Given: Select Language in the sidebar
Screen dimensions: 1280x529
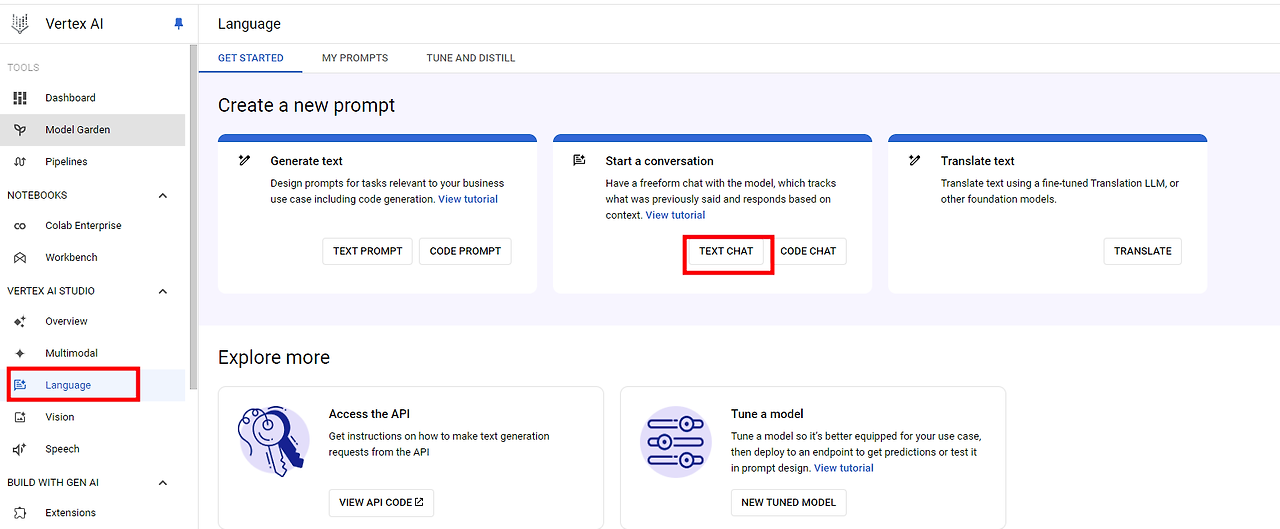Looking at the screenshot, I should pyautogui.click(x=92, y=385).
